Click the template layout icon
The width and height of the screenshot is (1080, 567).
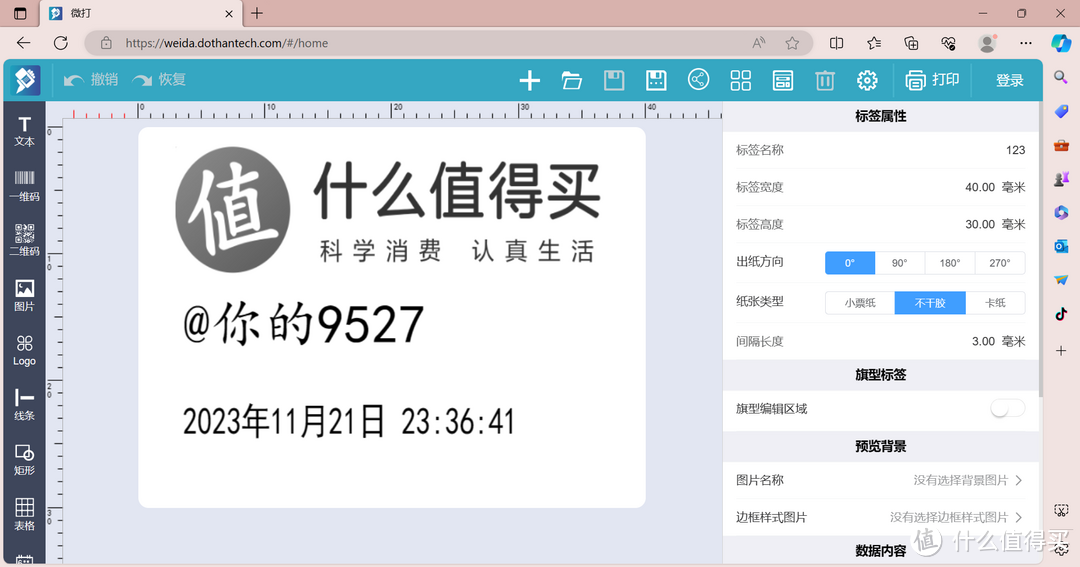(782, 81)
